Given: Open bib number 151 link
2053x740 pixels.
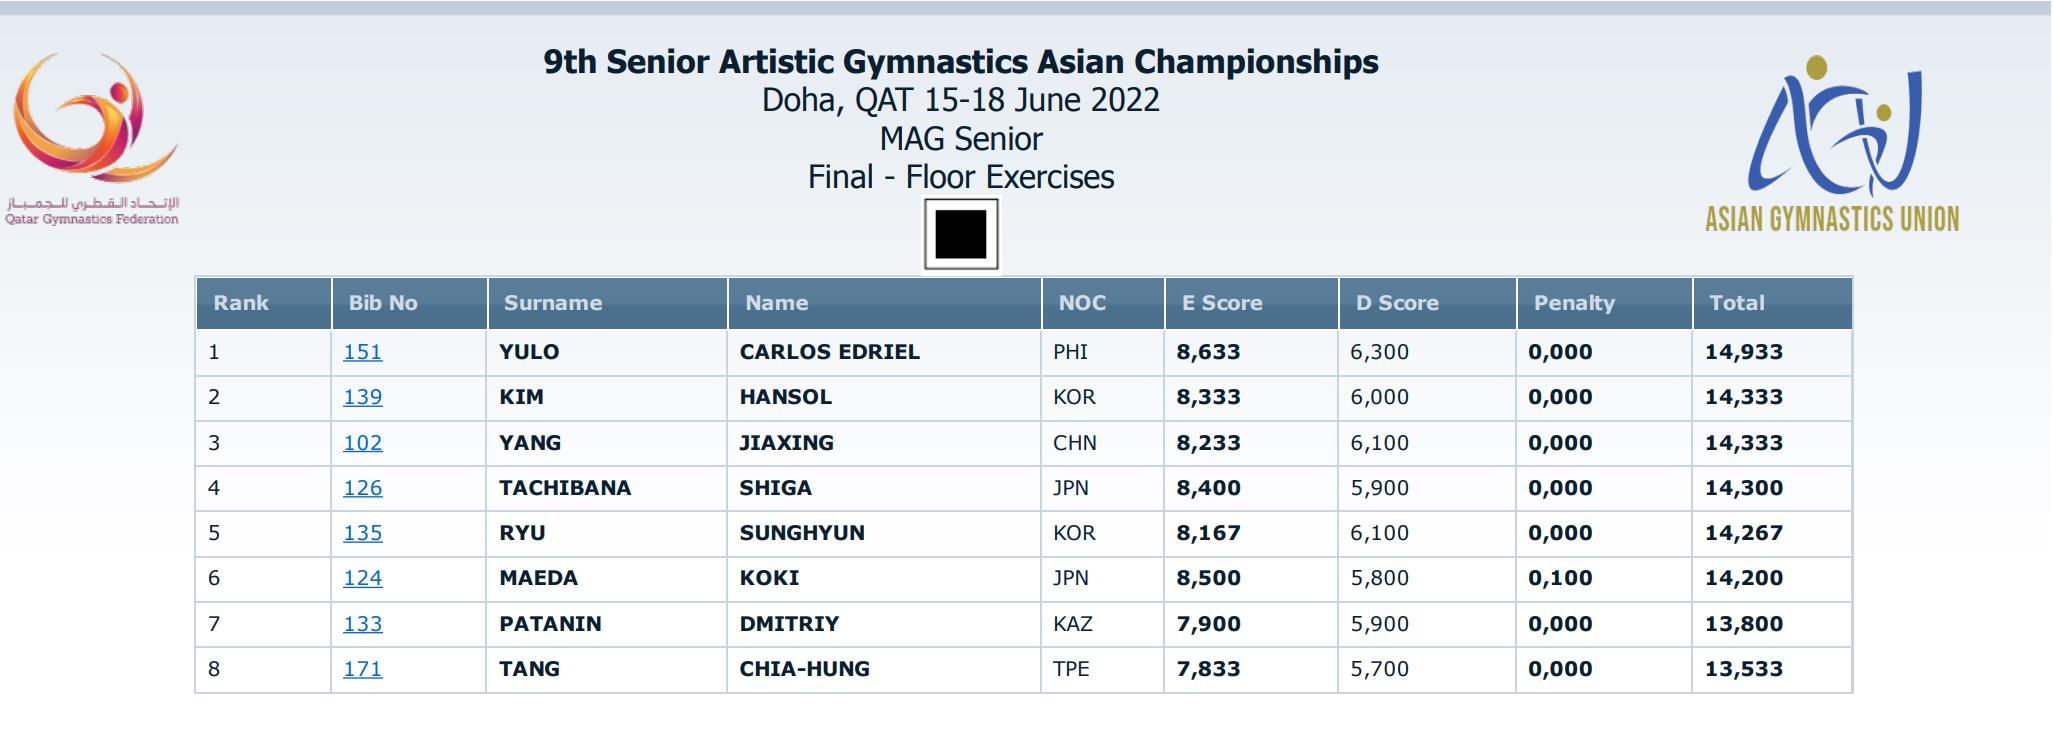Looking at the screenshot, I should (362, 352).
